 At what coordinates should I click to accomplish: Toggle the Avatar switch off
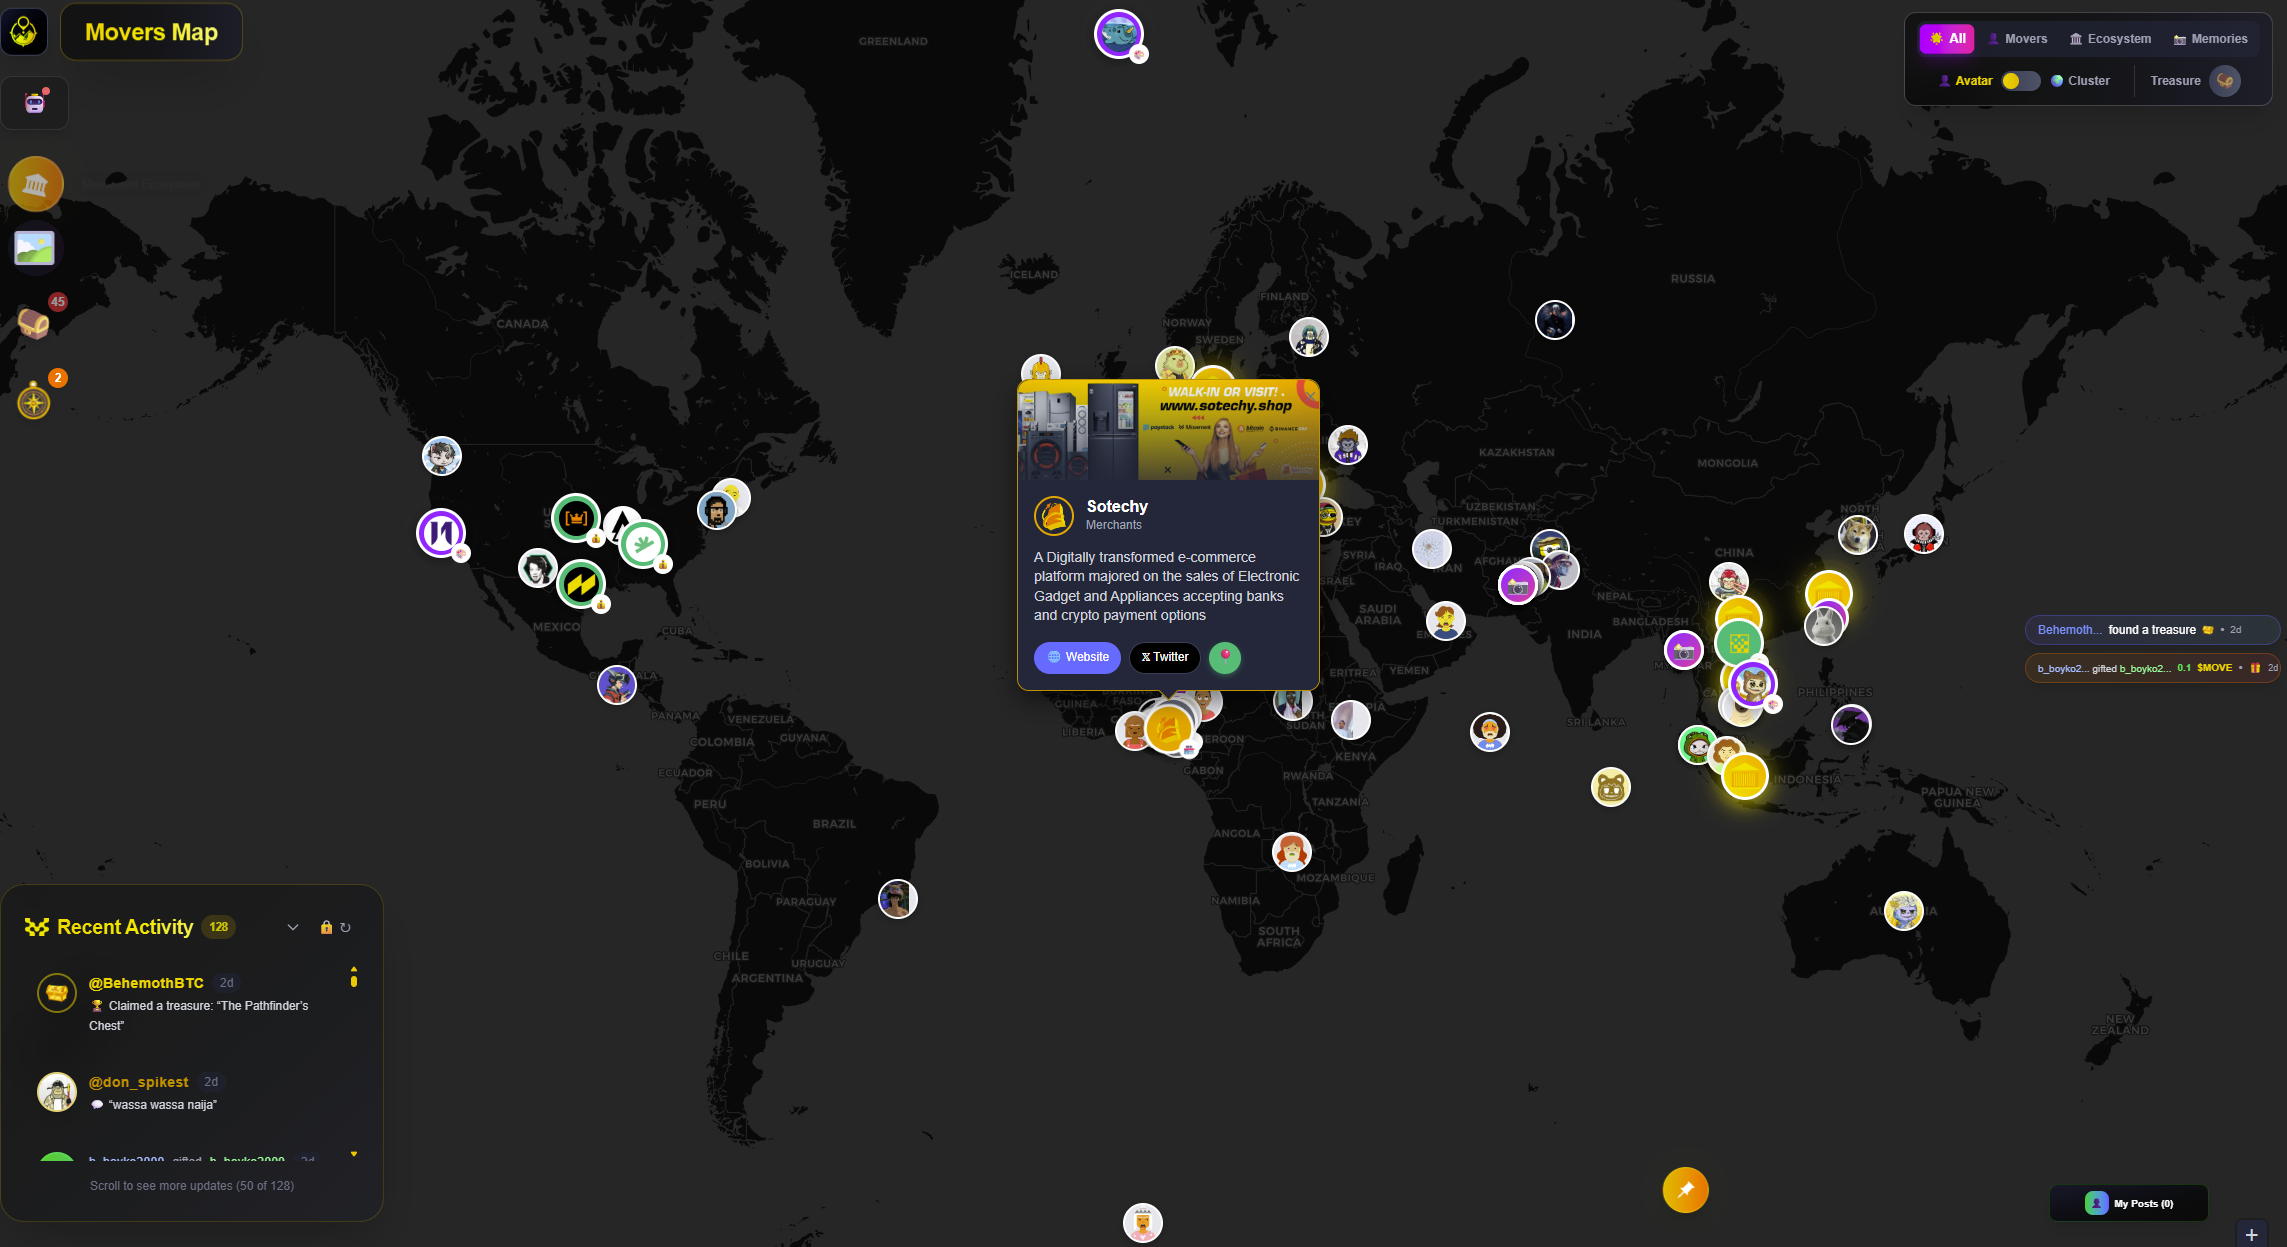[x=2020, y=81]
